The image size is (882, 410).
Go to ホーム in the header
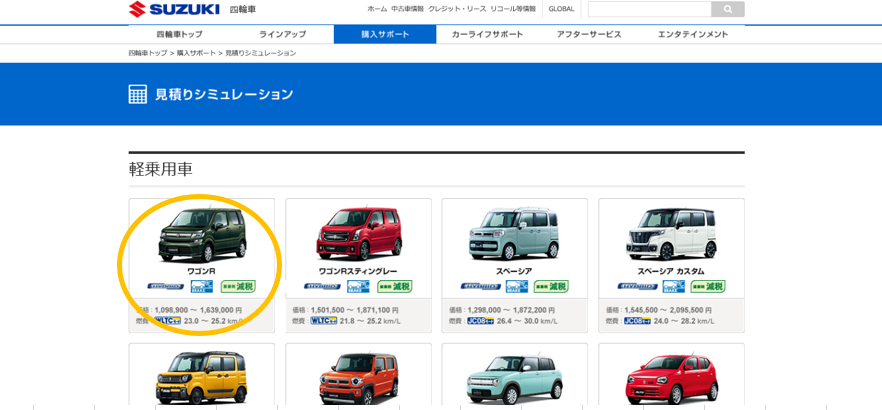pyautogui.click(x=377, y=9)
